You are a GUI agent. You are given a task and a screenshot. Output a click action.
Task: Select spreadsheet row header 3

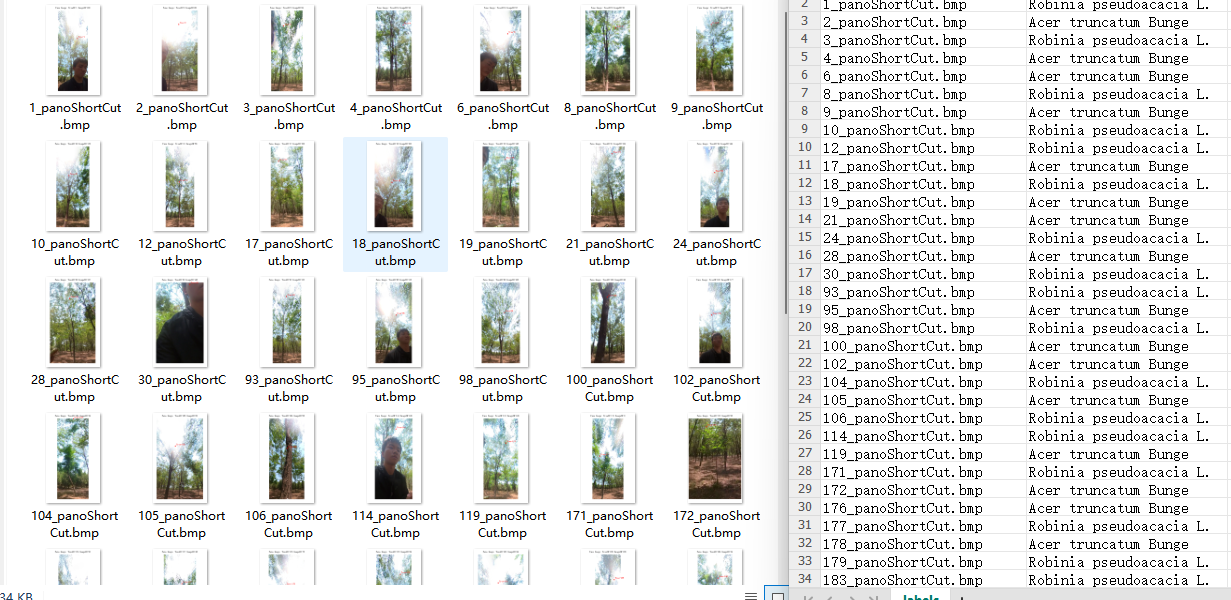[x=804, y=21]
